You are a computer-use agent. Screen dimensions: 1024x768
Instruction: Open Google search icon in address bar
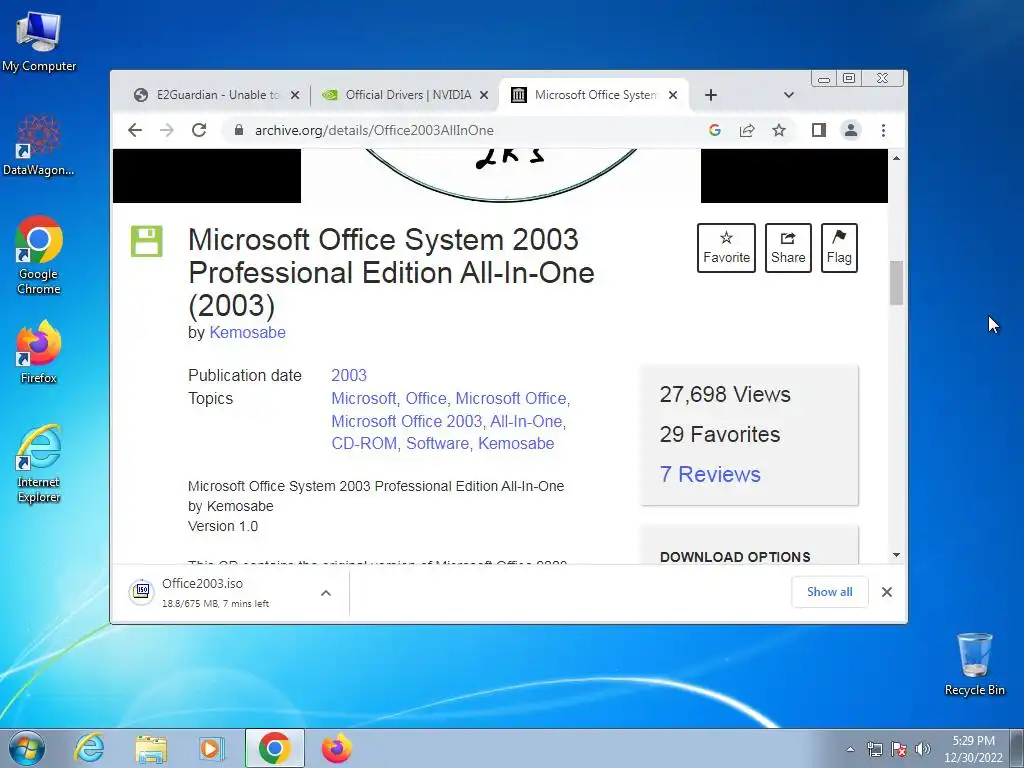[714, 130]
